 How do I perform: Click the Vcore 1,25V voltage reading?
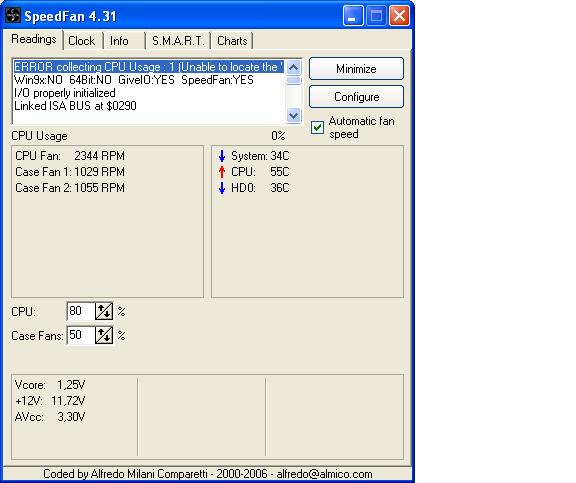coord(50,385)
